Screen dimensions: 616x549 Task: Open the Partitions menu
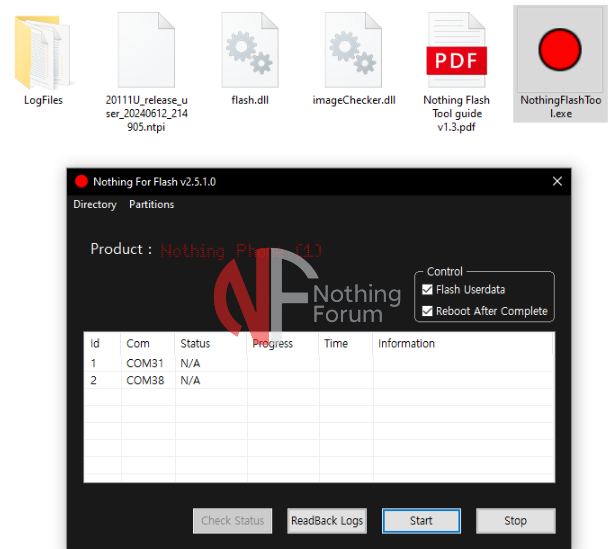point(151,204)
